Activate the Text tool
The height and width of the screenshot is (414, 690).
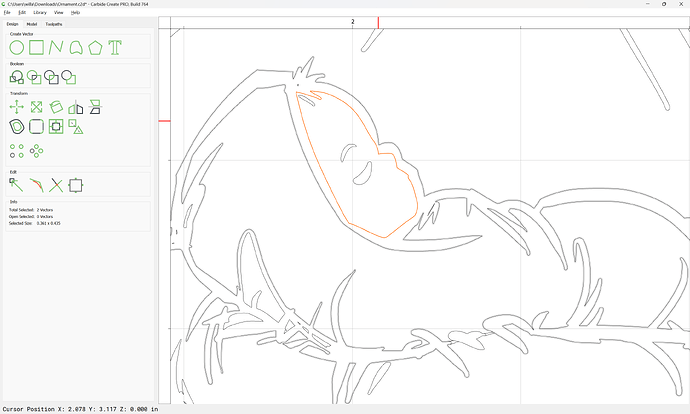(115, 48)
